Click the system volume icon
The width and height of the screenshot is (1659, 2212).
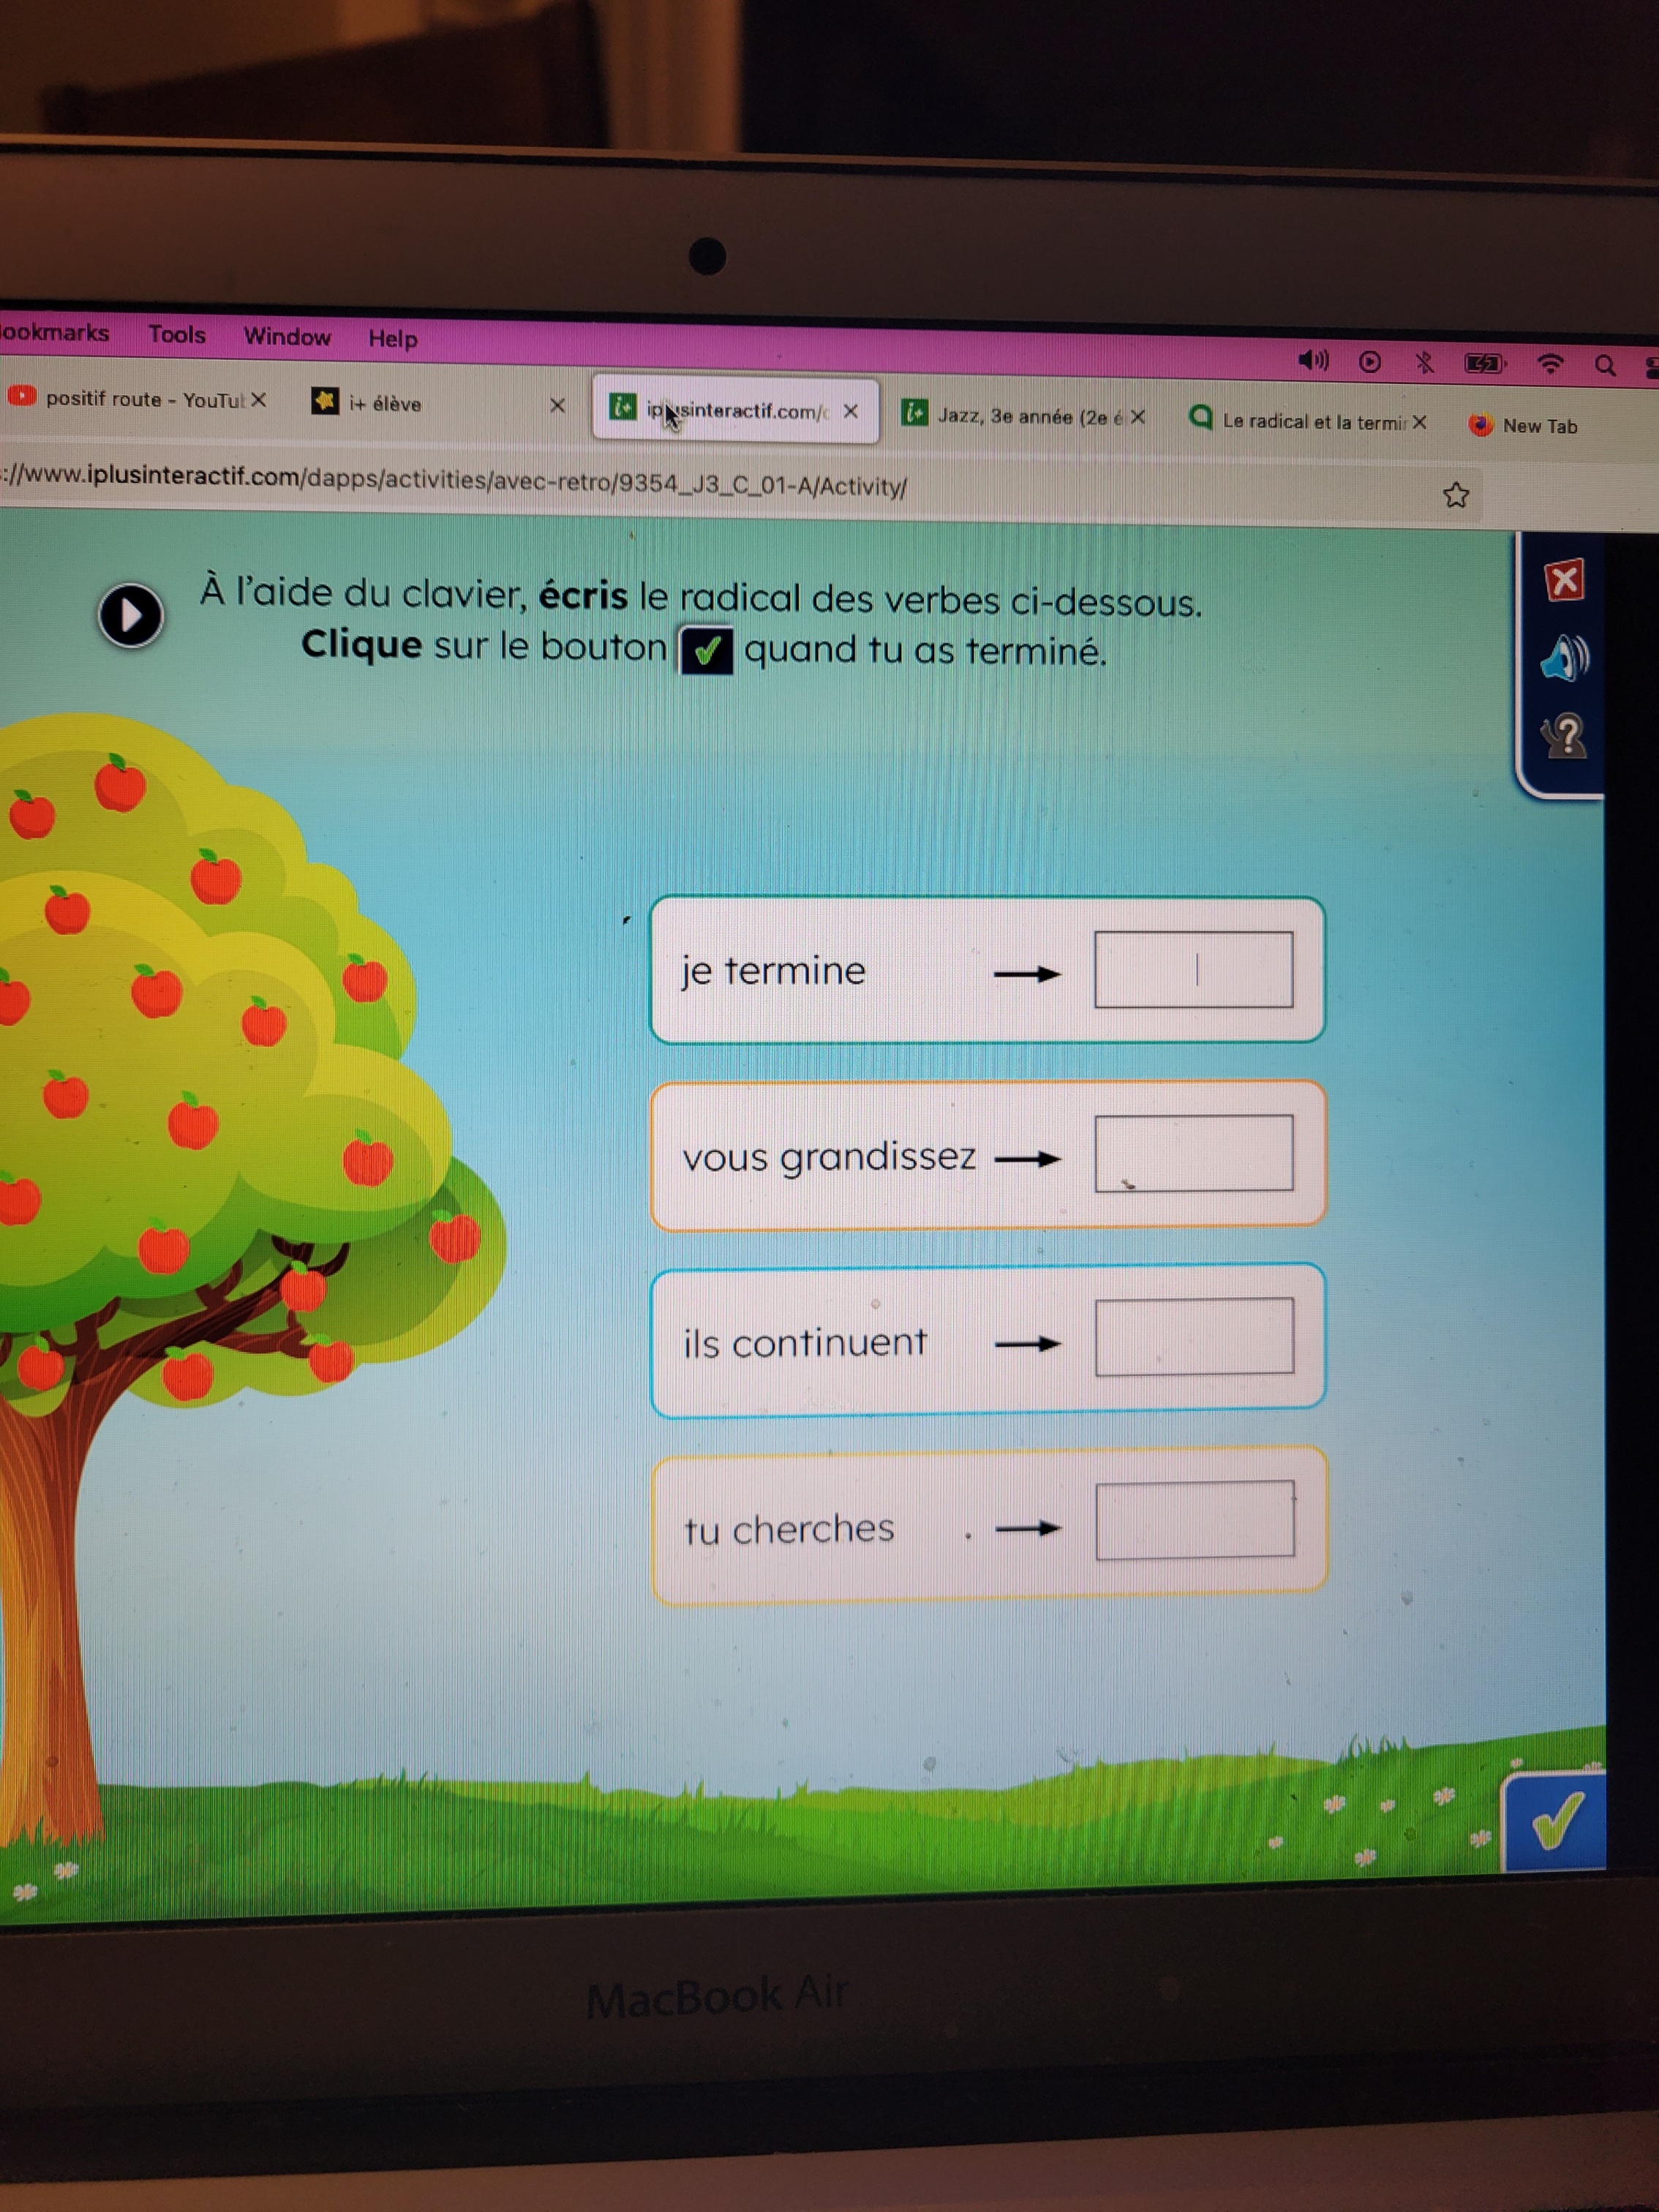tap(1312, 360)
